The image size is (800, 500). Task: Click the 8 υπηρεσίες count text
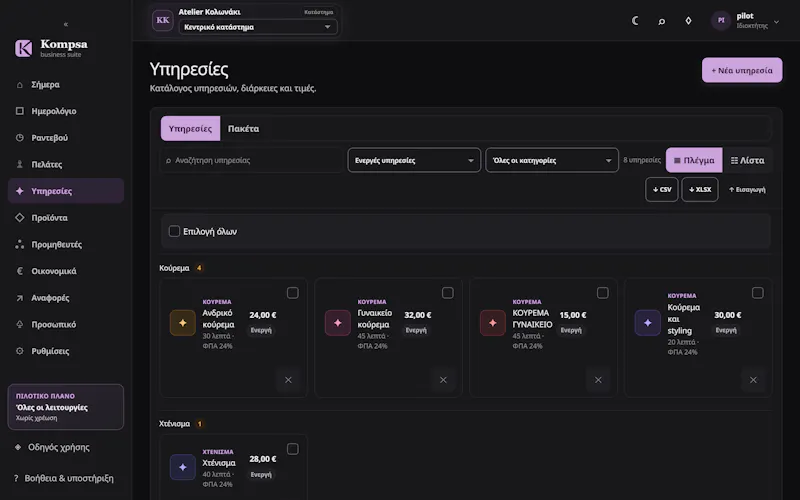point(642,160)
